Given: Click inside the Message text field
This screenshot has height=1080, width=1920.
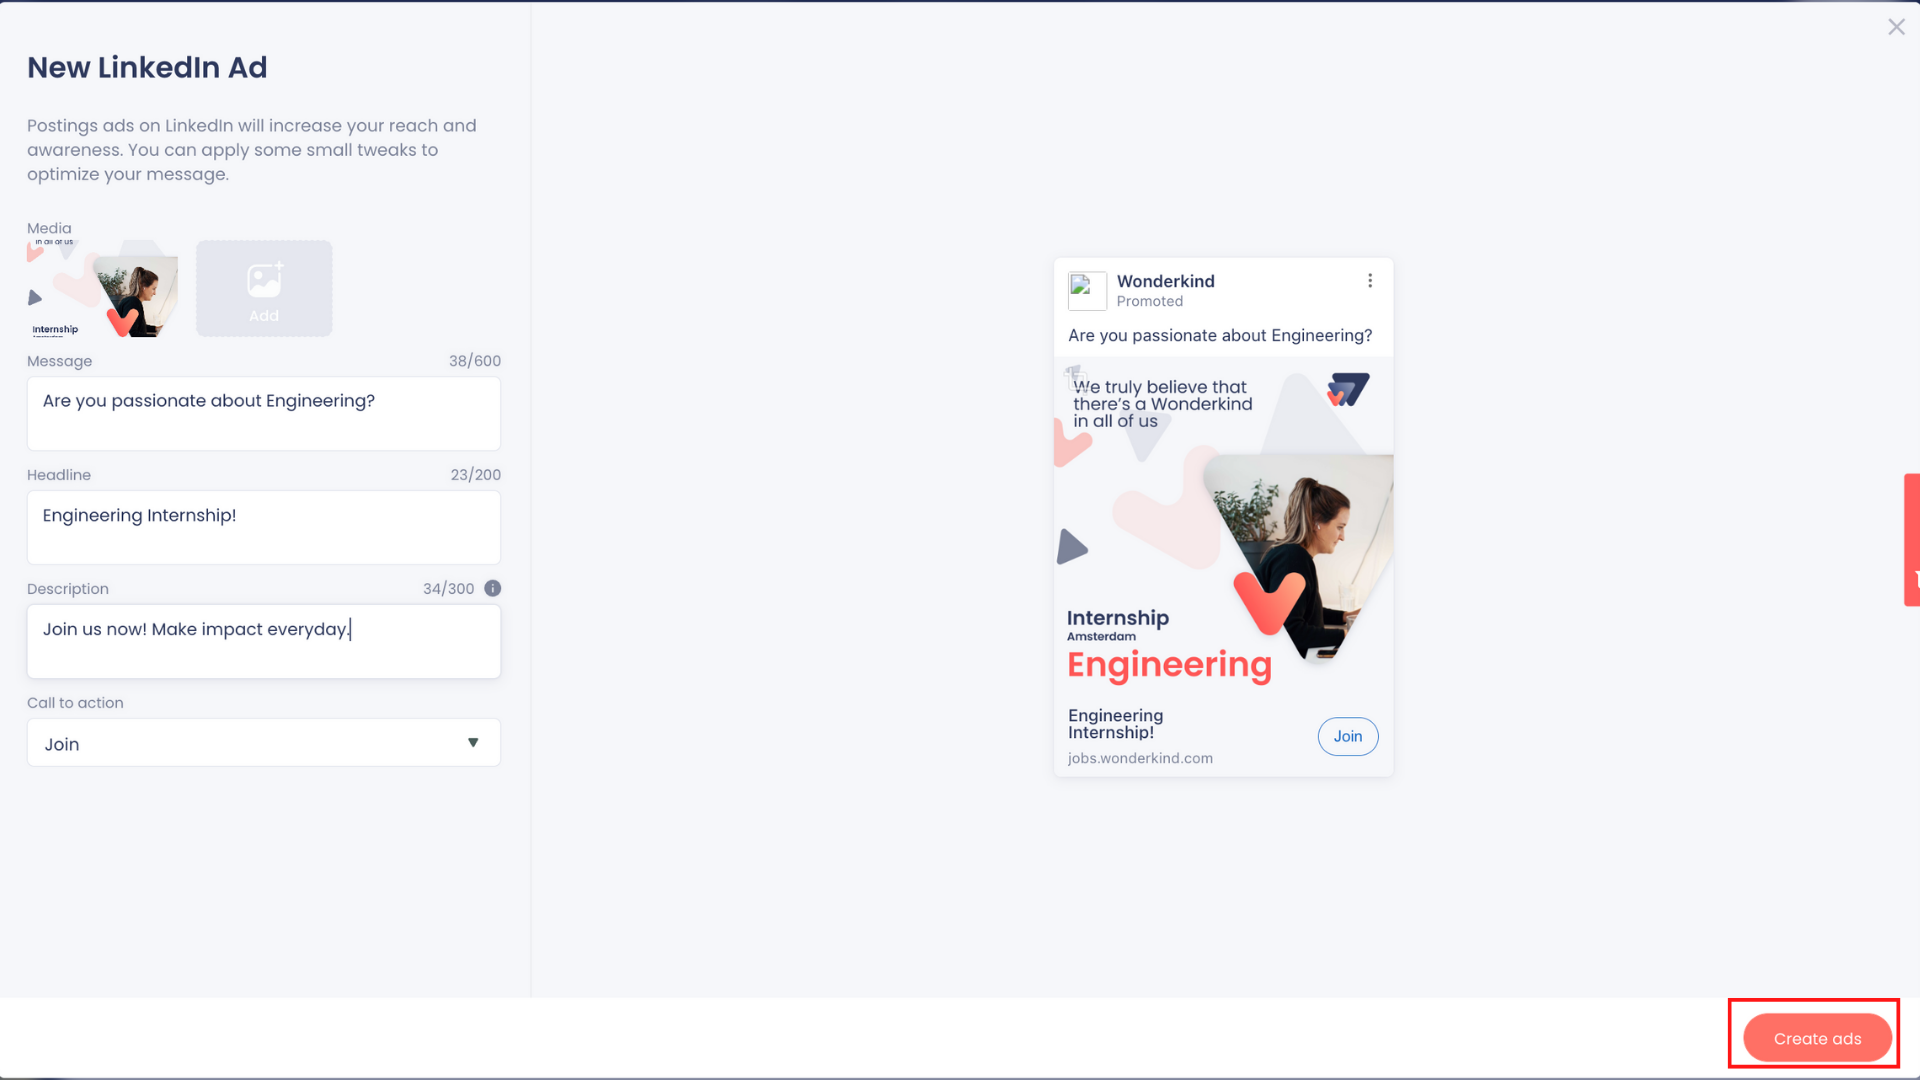Looking at the screenshot, I should pyautogui.click(x=263, y=413).
